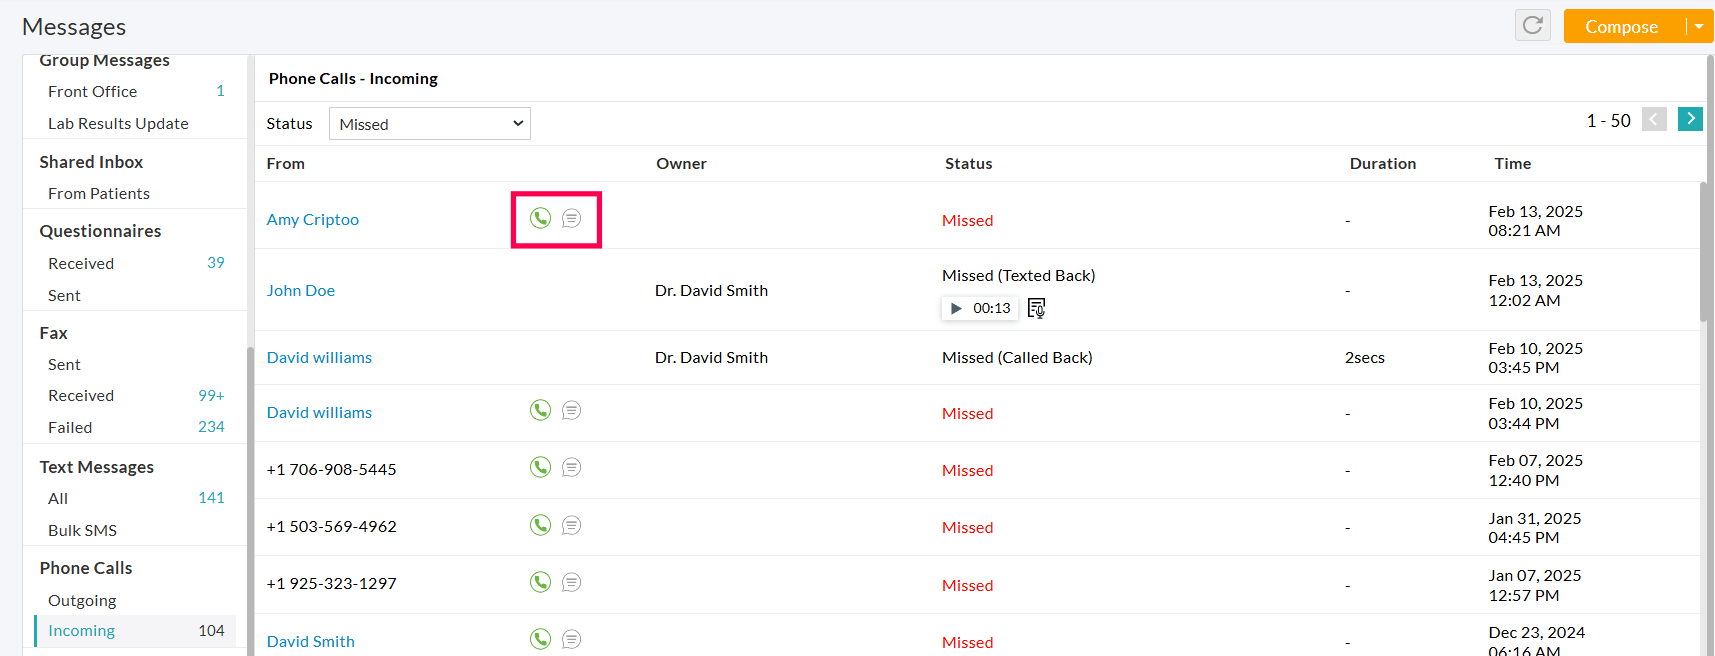Send text to +1 706-908-5445 via message icon

pyautogui.click(x=571, y=467)
